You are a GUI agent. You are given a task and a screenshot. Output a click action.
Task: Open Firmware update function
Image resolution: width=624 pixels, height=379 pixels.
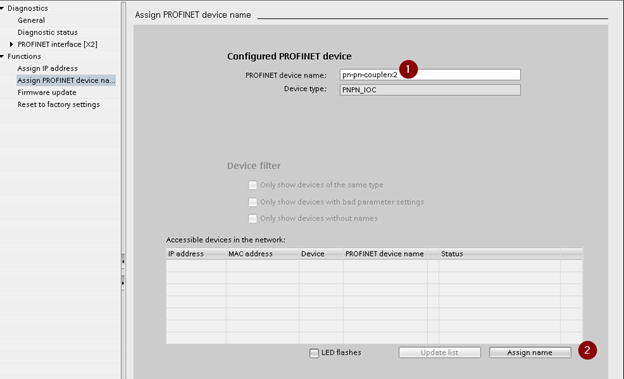pos(47,92)
